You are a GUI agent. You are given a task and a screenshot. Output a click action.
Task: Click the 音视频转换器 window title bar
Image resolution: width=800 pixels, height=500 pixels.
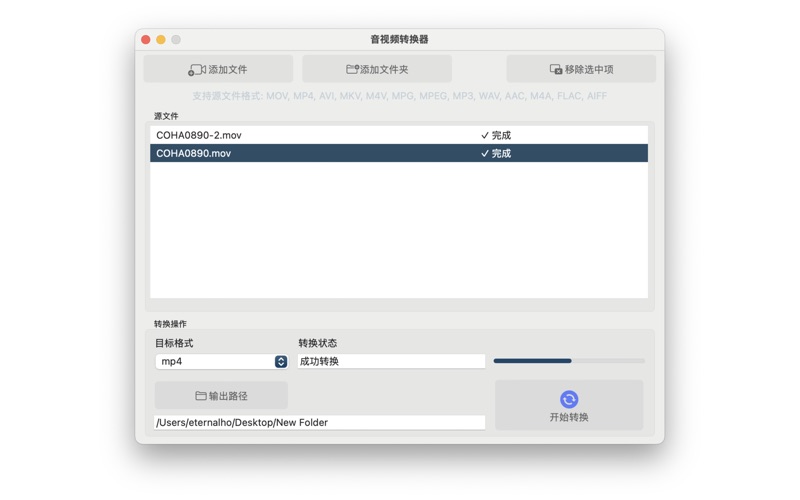399,40
